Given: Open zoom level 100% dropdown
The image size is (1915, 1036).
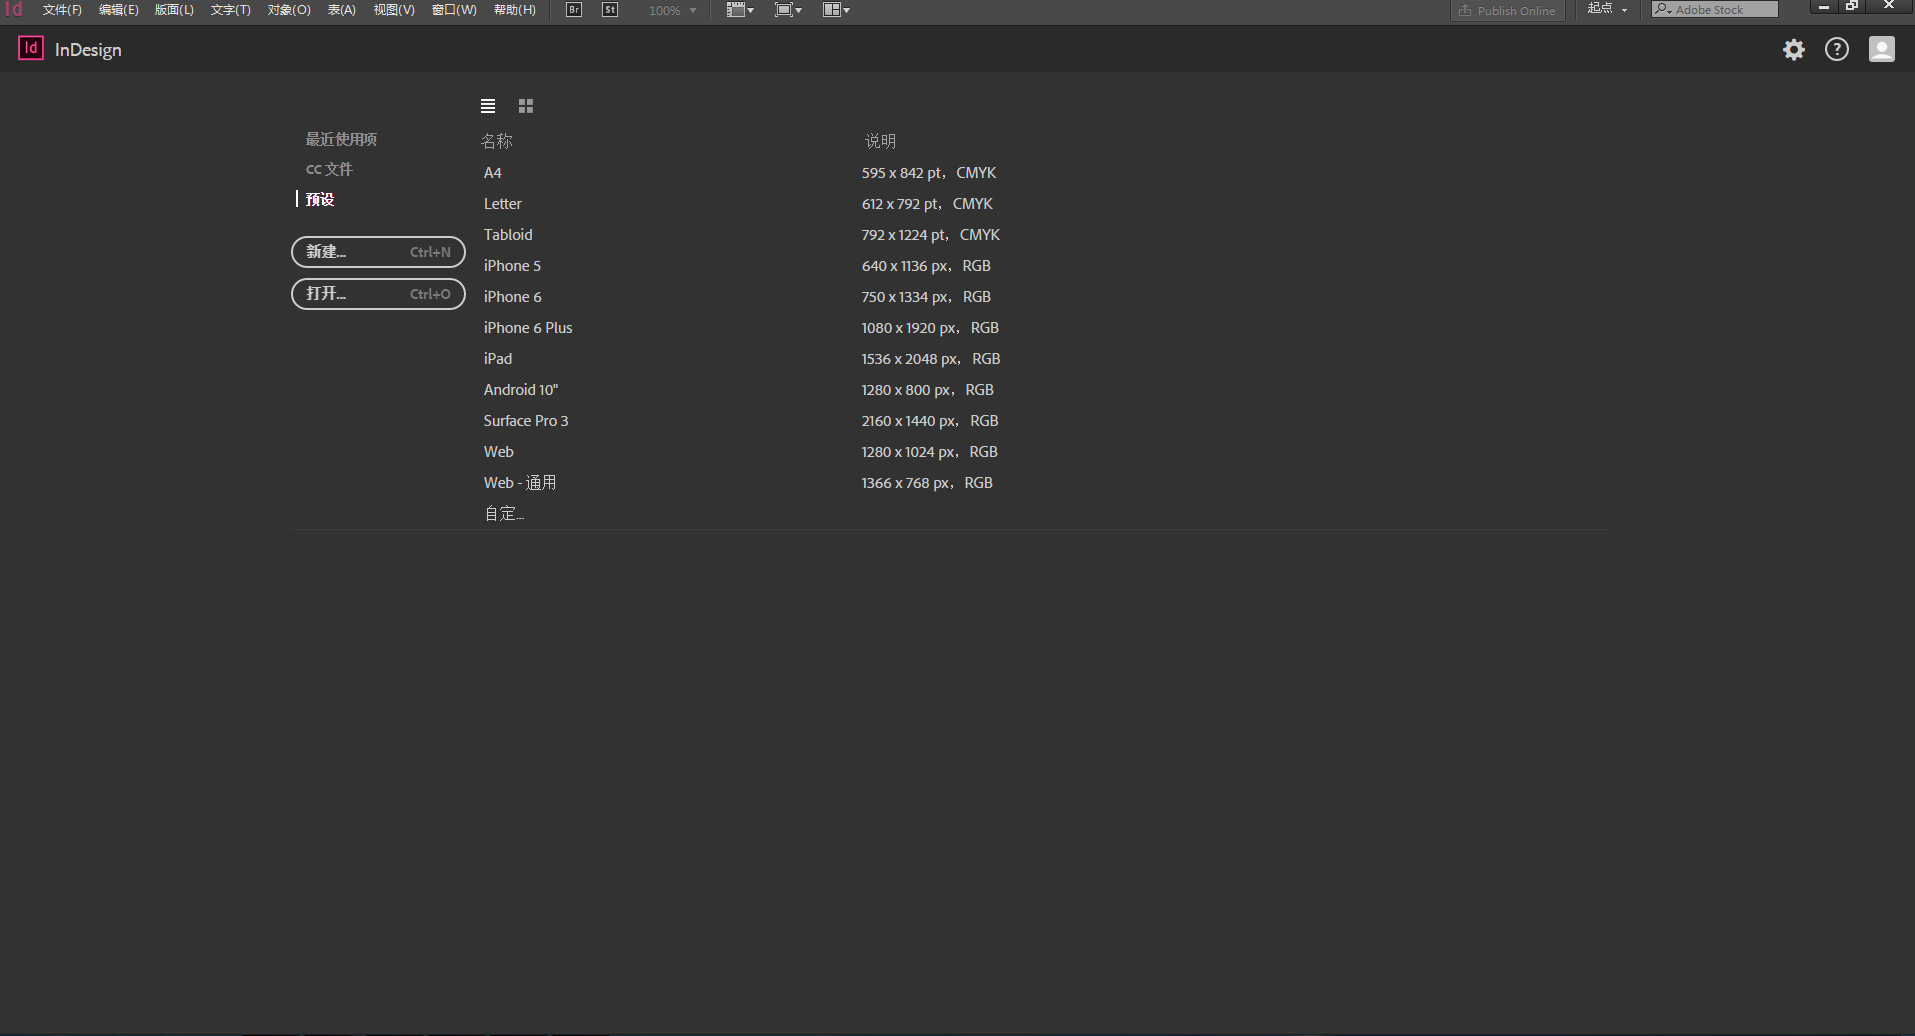Looking at the screenshot, I should coord(672,10).
